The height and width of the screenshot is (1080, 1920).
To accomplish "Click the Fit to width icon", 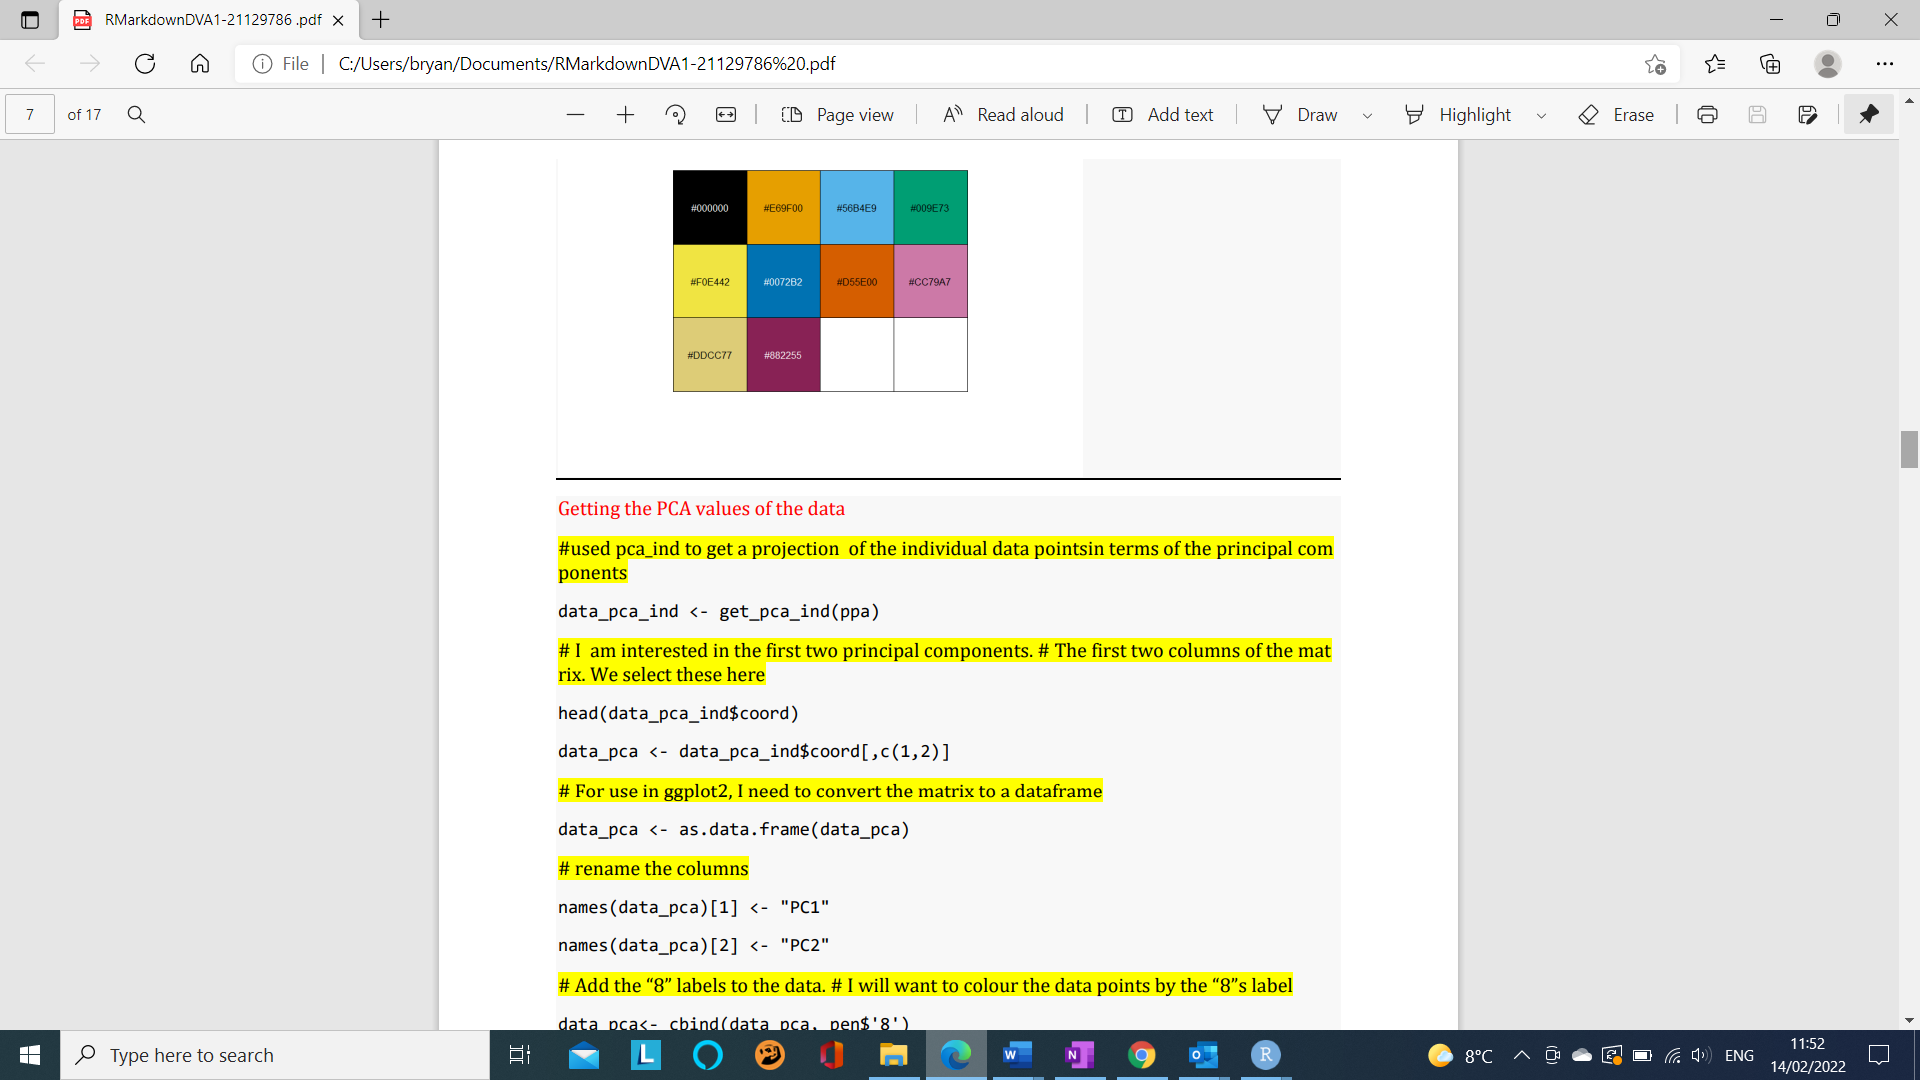I will (x=726, y=115).
